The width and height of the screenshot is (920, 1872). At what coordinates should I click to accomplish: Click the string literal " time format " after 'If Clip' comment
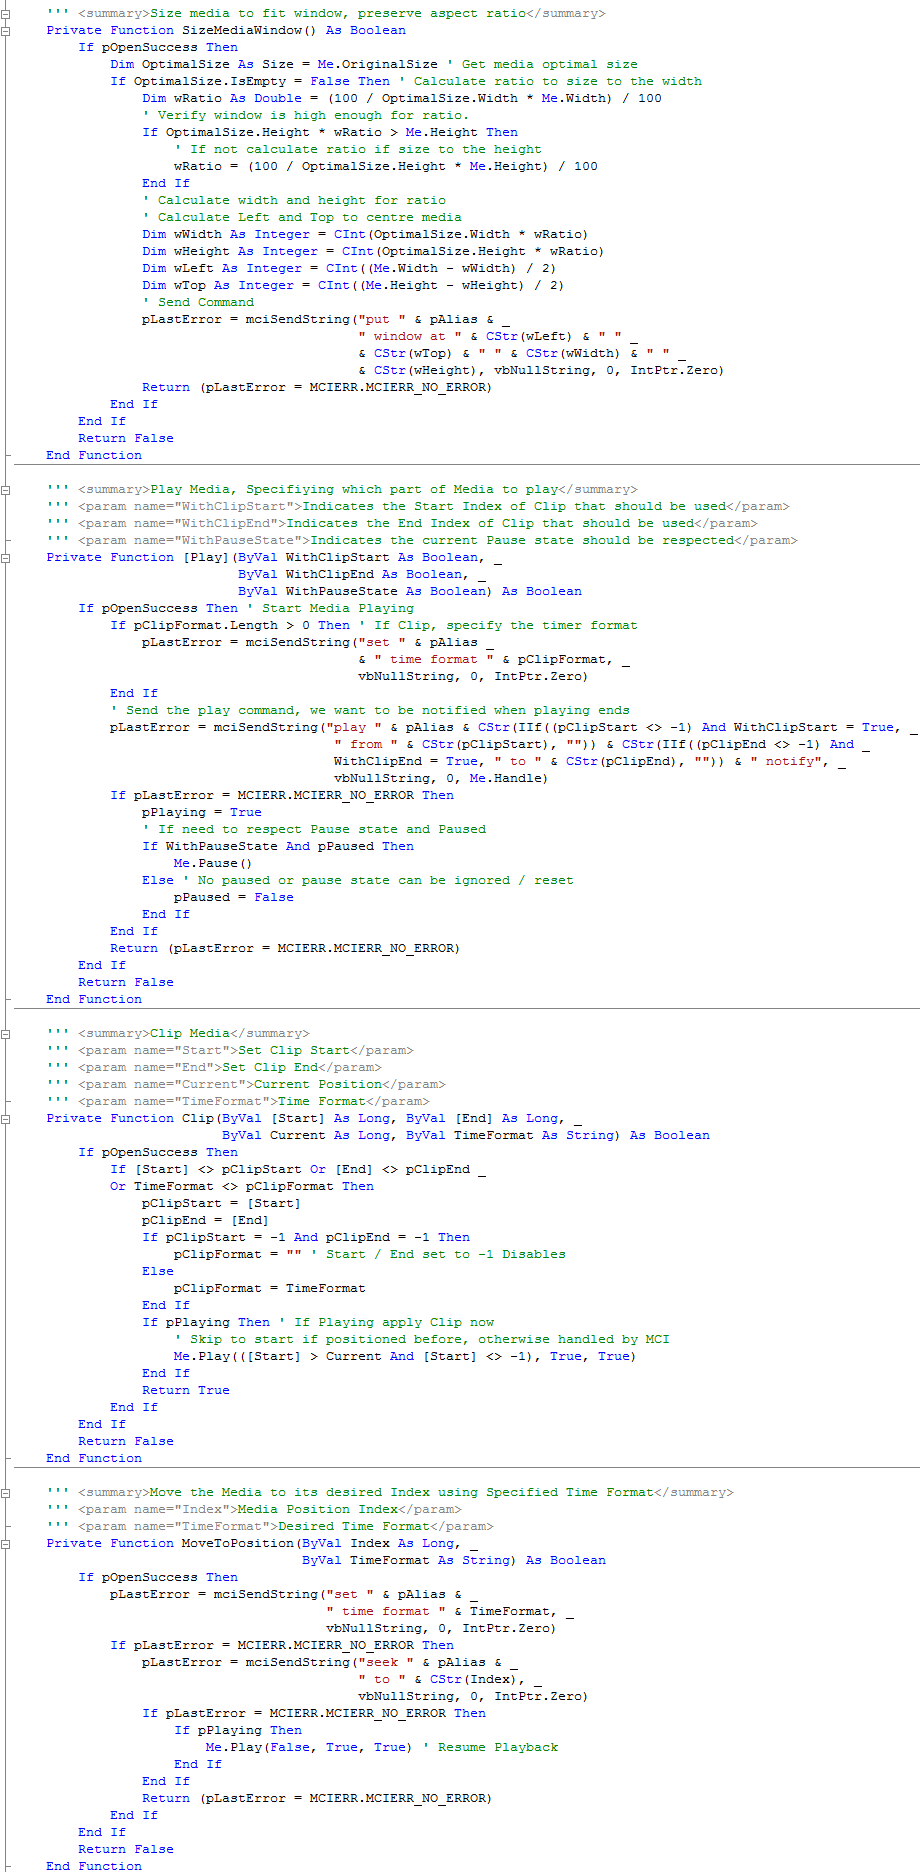pyautogui.click(x=434, y=660)
